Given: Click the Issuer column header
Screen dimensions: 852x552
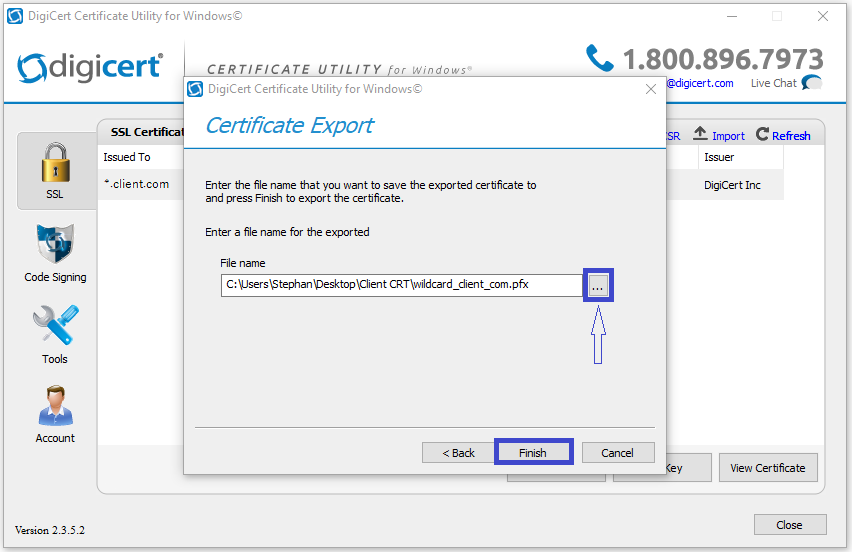Looking at the screenshot, I should (741, 157).
